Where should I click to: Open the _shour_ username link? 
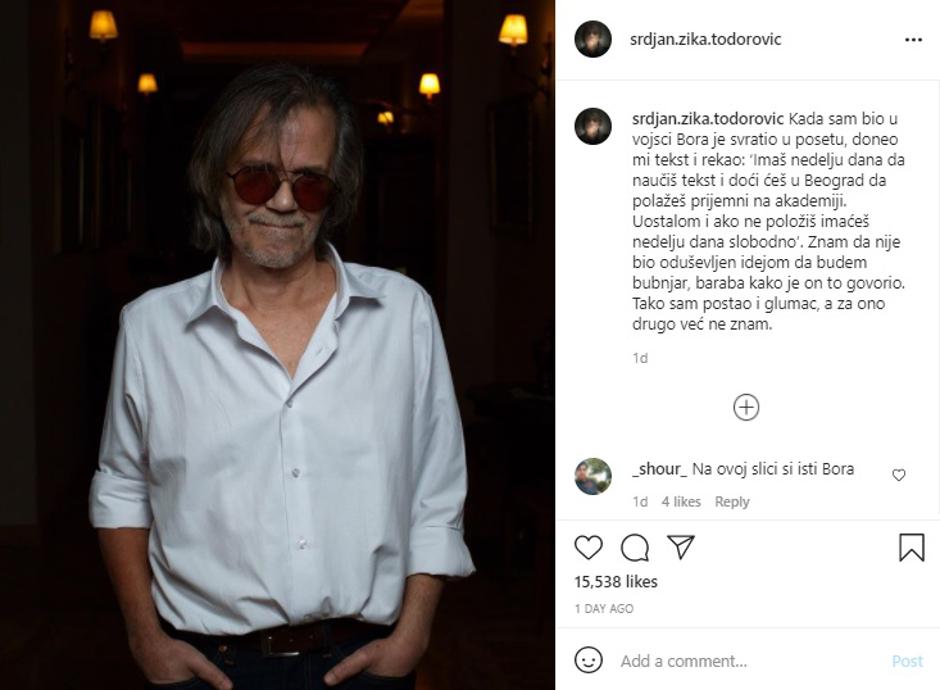(x=659, y=469)
